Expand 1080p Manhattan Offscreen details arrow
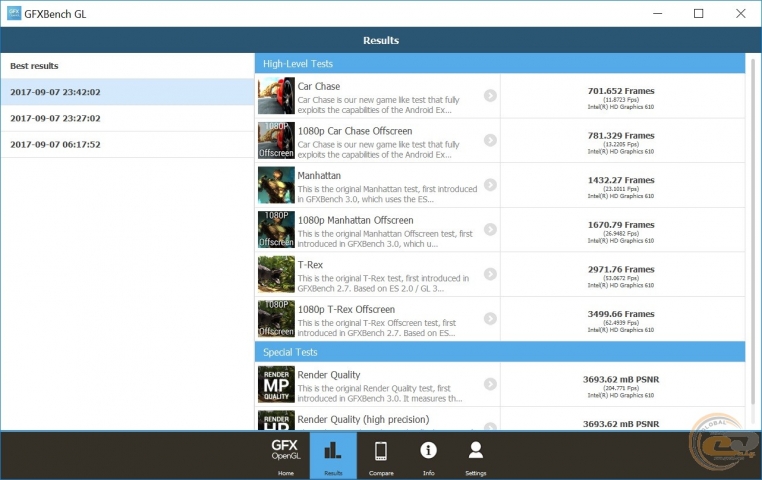 pyautogui.click(x=490, y=229)
